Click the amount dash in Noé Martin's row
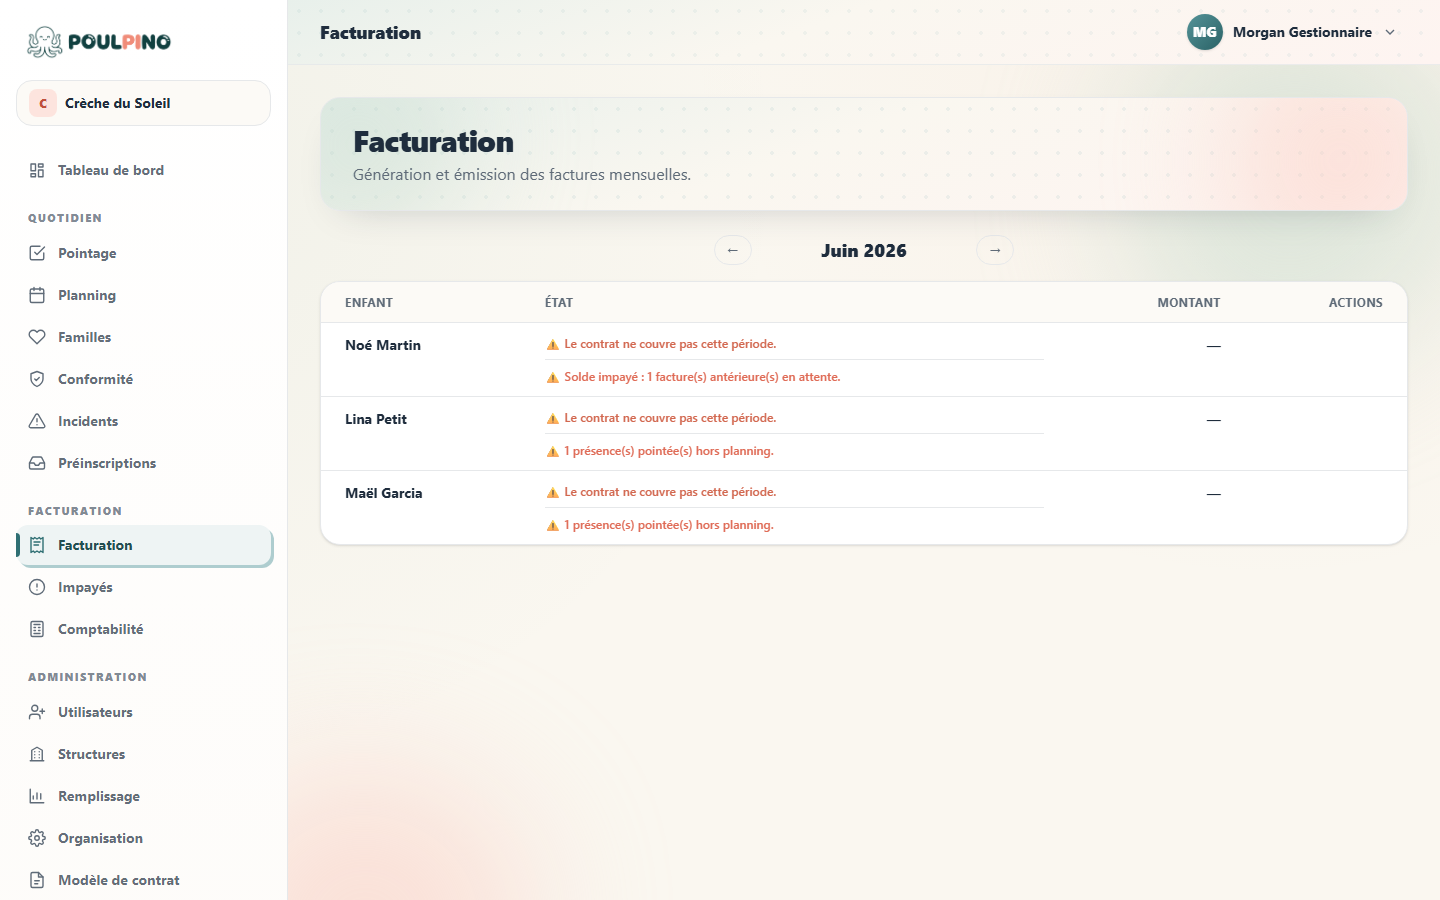Image resolution: width=1440 pixels, height=900 pixels. pyautogui.click(x=1213, y=346)
